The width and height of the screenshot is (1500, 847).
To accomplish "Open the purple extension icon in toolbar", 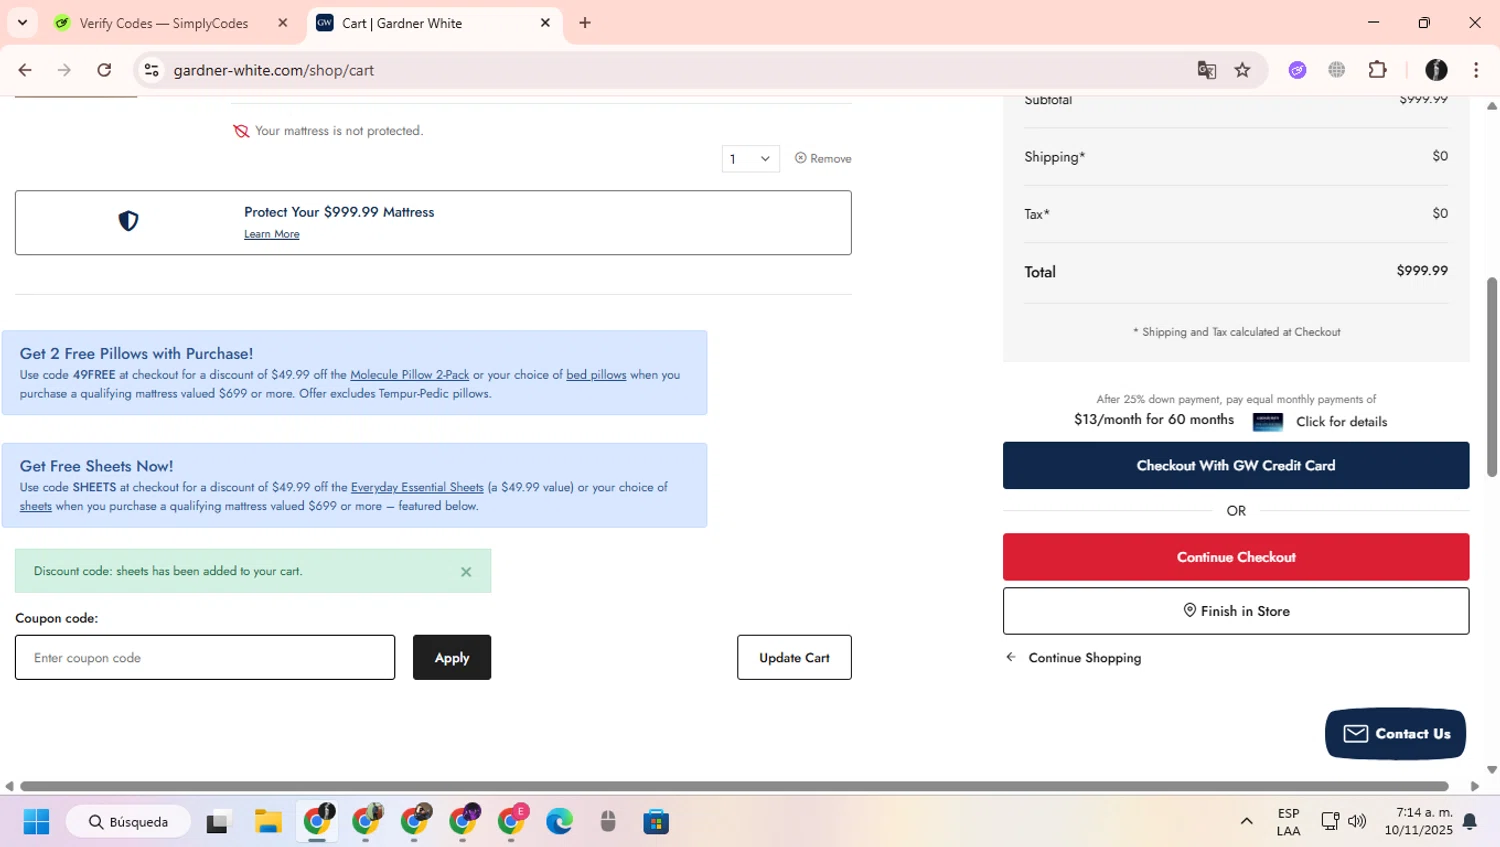I will (x=1297, y=70).
